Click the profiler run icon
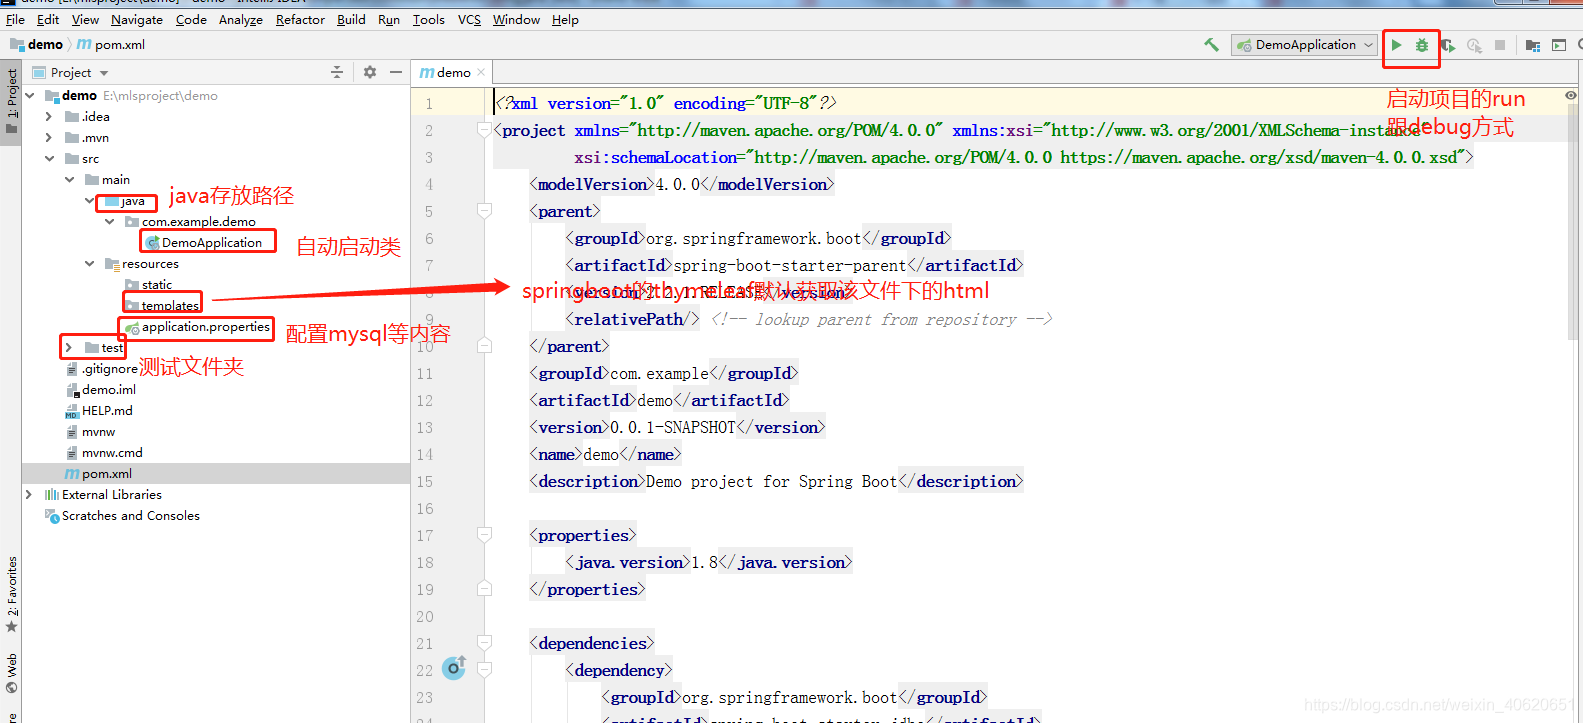 tap(1474, 45)
